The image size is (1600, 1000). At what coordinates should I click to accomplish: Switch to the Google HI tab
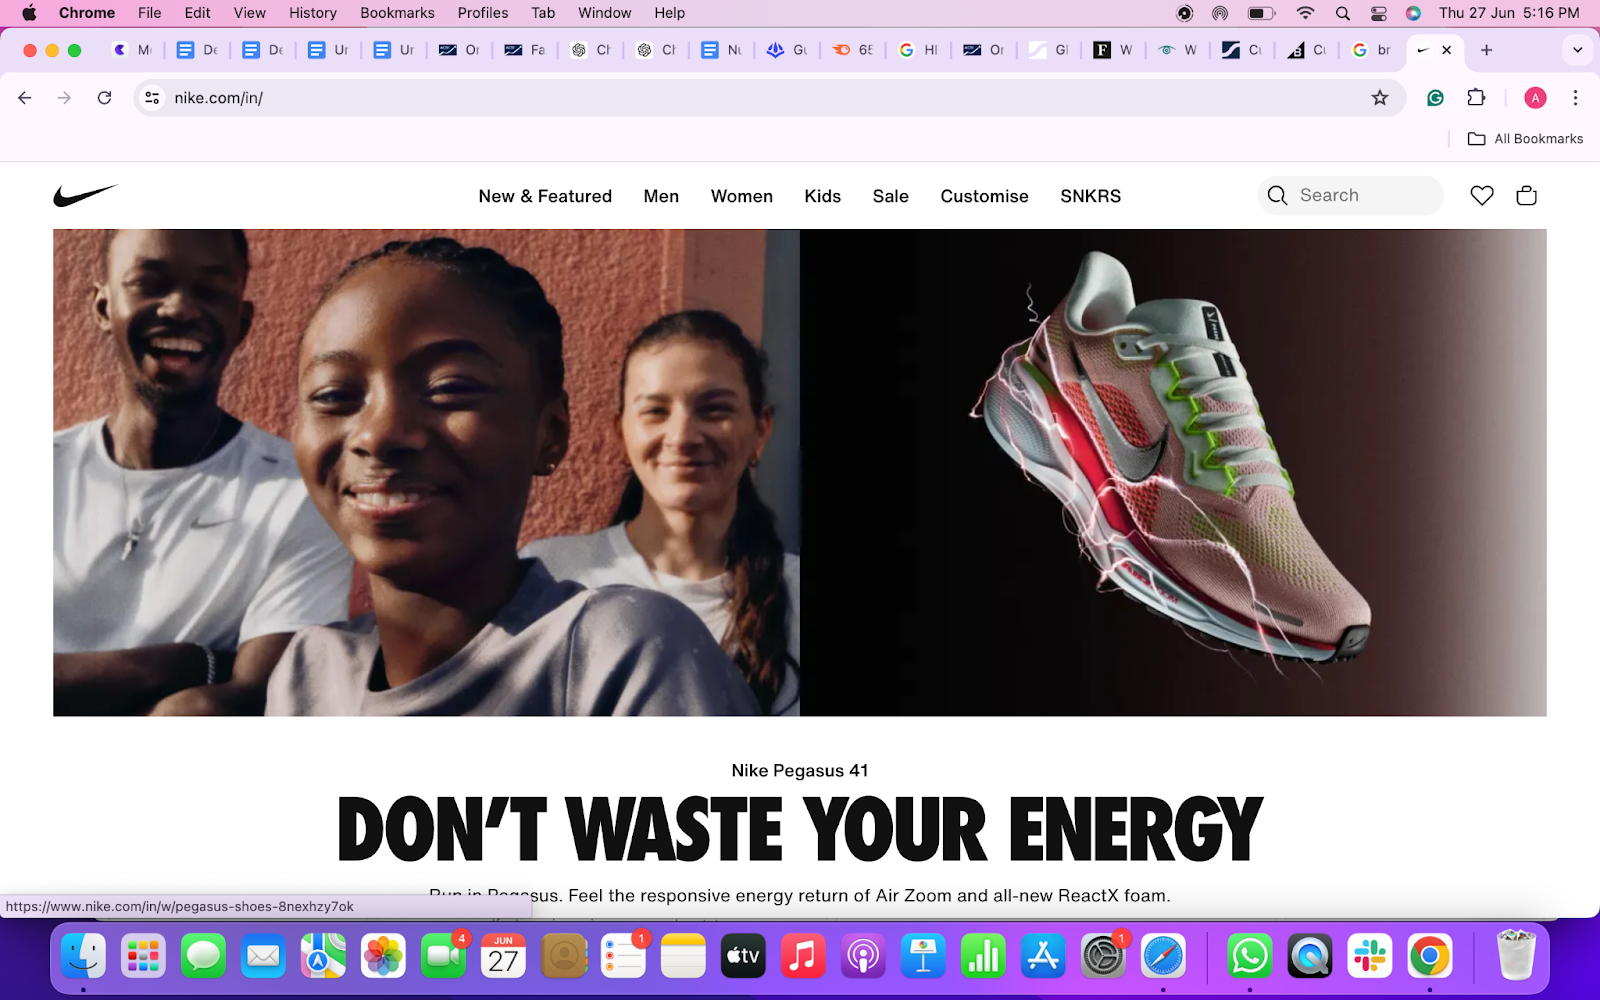[918, 50]
